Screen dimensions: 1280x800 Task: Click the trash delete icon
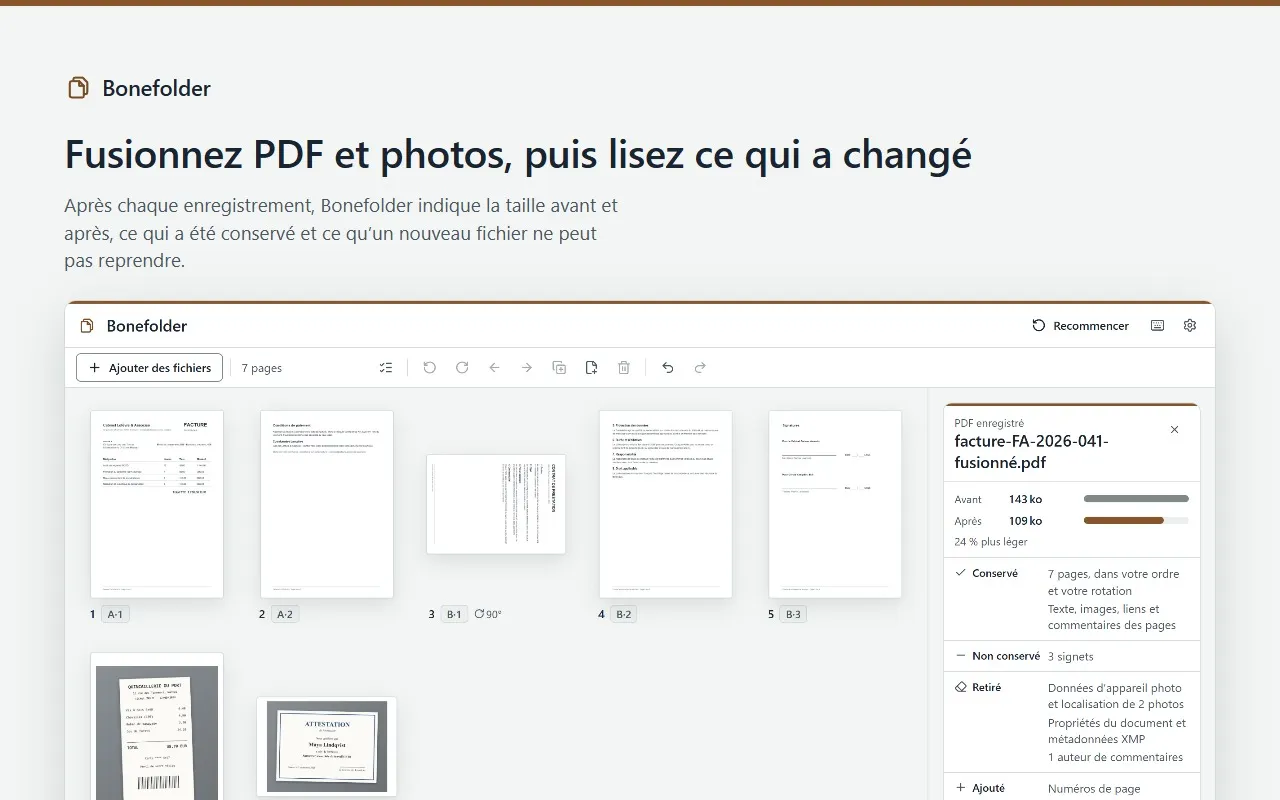click(624, 368)
